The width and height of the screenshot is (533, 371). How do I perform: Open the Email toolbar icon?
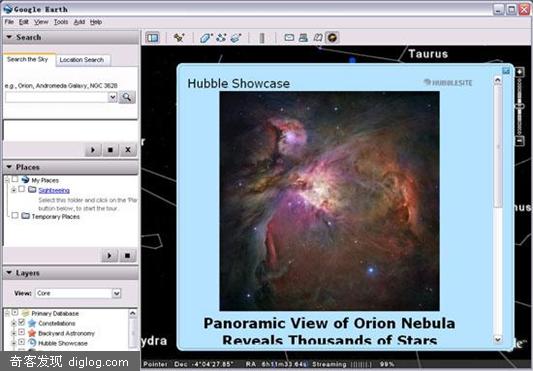(289, 37)
